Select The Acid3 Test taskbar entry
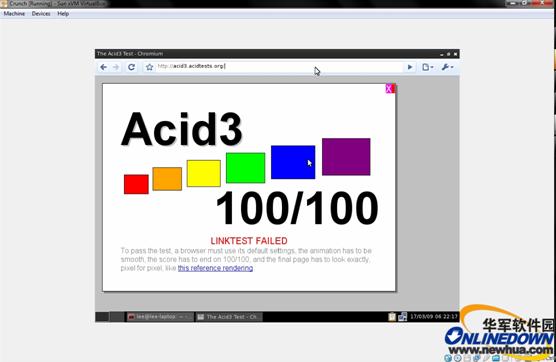The image size is (556, 362). point(229,317)
